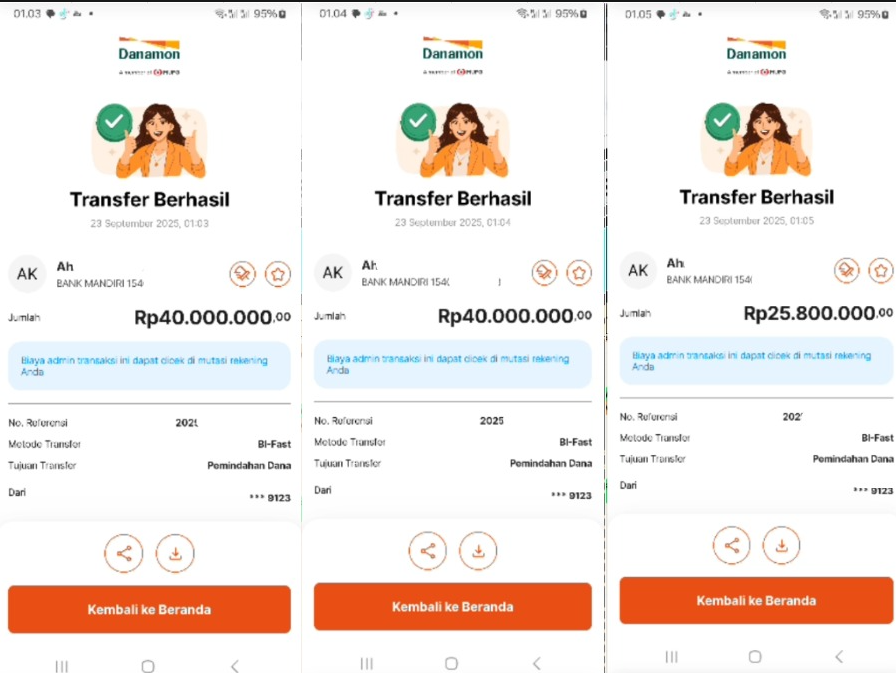Click Kembali ke Beranda on the Rp25.800.000 receipt
Screen dimensions: 896x673
click(756, 600)
